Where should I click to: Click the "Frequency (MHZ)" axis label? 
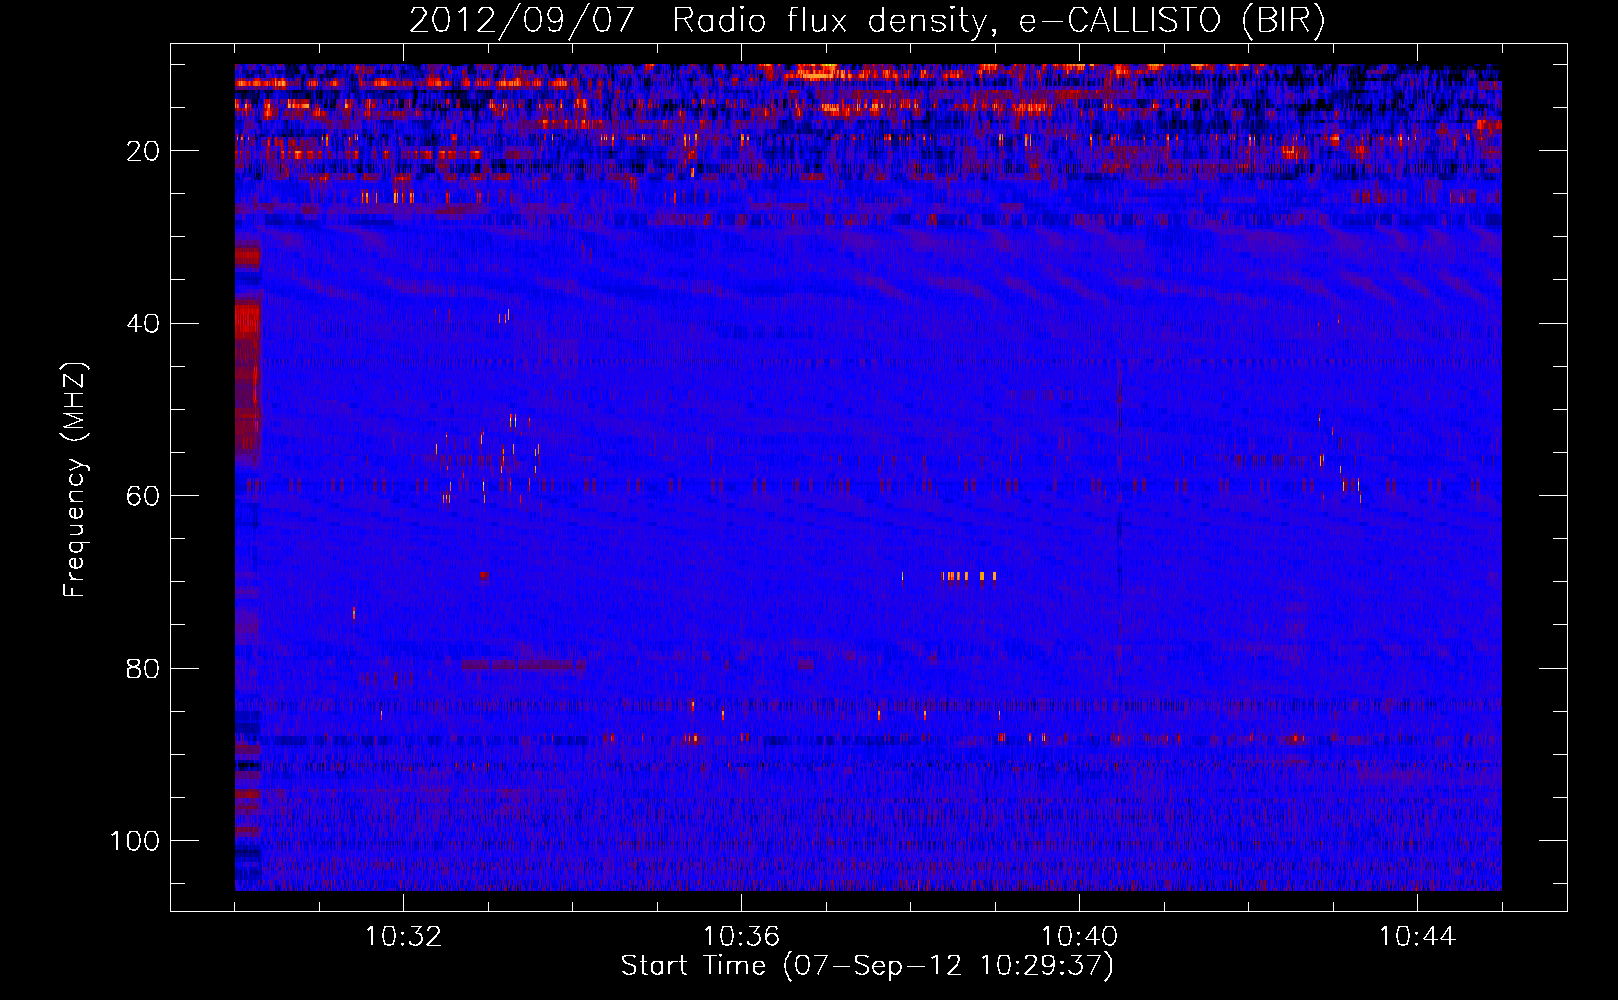75,480
